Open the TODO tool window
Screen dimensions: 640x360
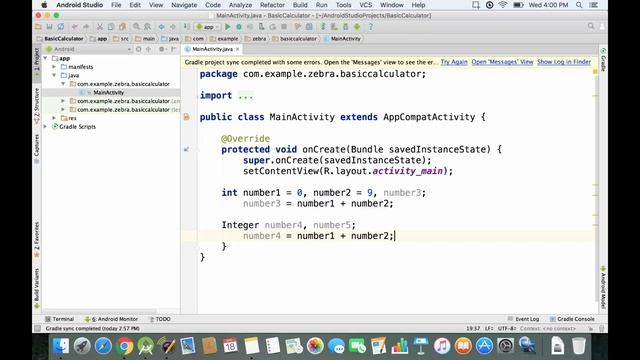(x=160, y=319)
